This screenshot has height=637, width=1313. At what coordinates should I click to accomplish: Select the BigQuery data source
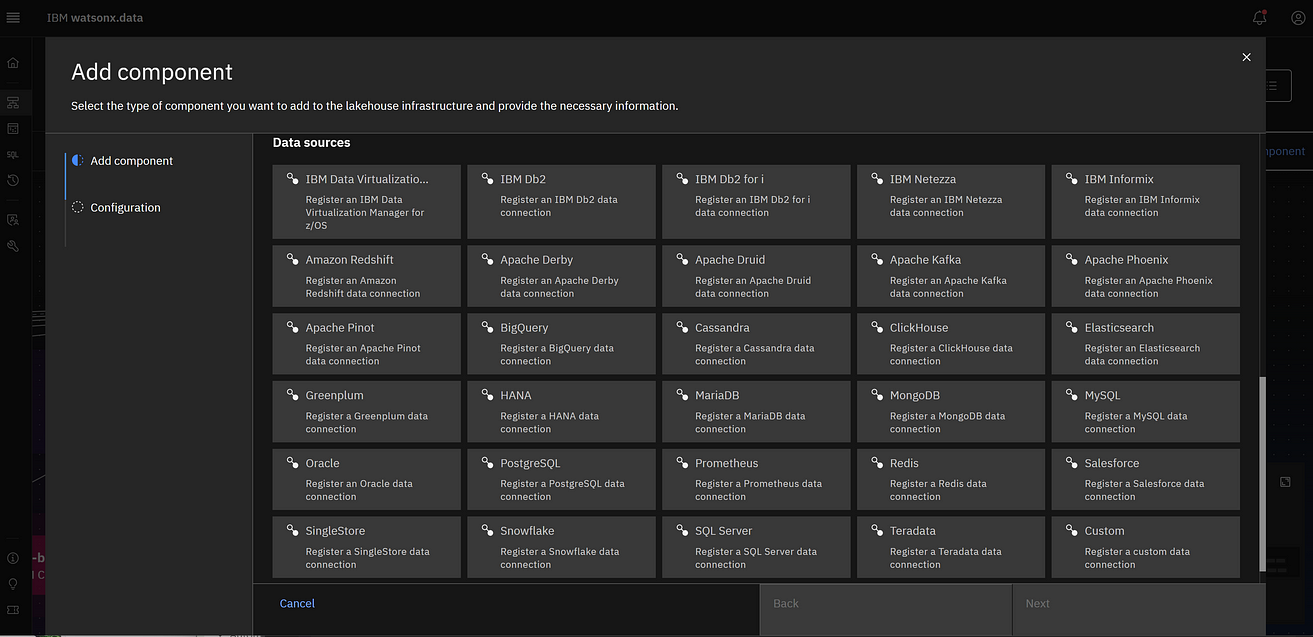pyautogui.click(x=561, y=344)
